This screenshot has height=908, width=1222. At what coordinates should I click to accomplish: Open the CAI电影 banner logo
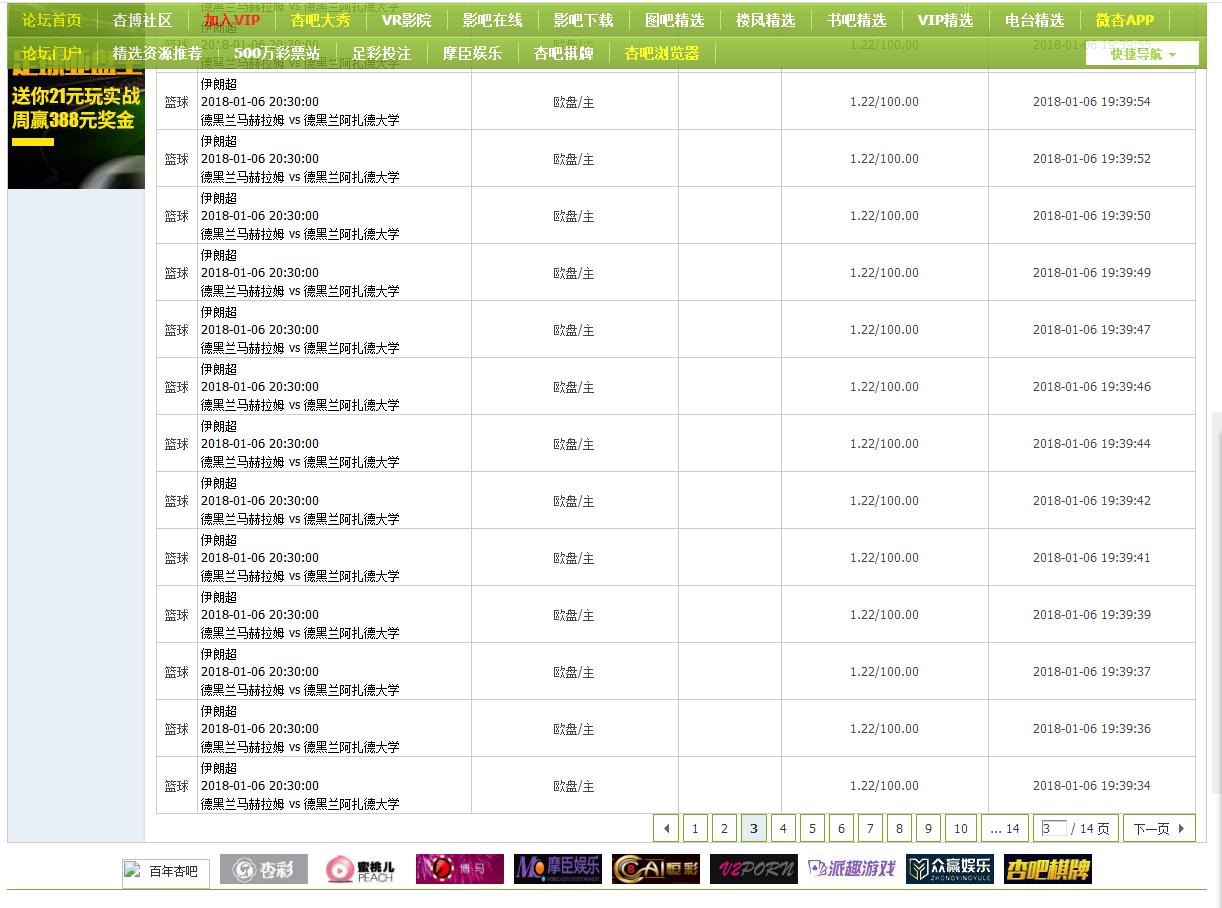click(656, 870)
